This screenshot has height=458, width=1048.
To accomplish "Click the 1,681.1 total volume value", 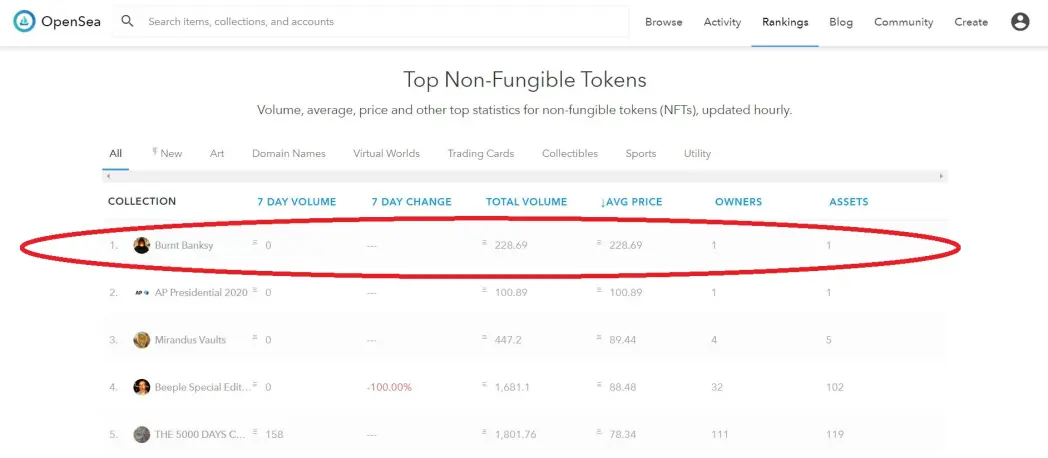I will [512, 387].
